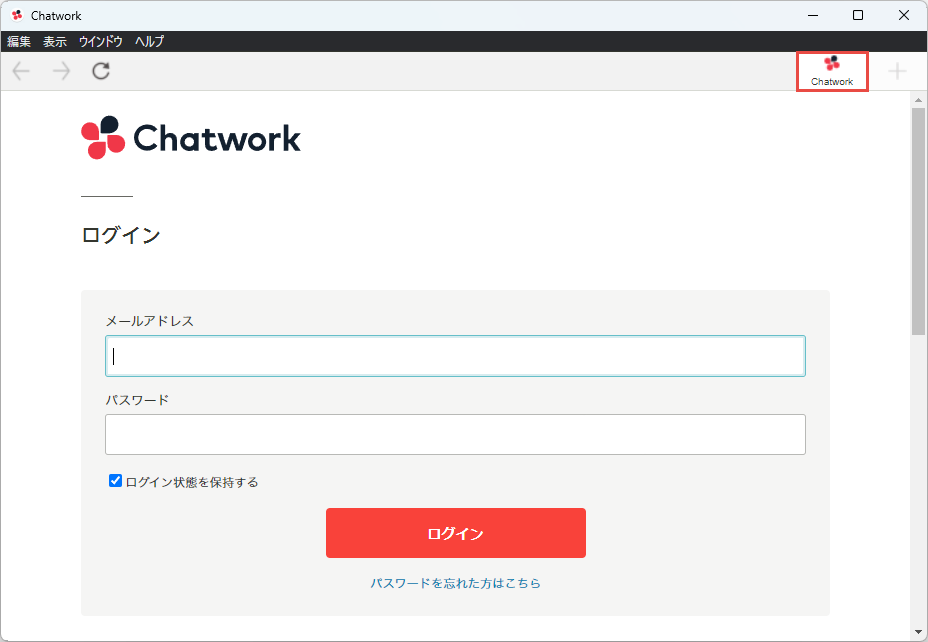This screenshot has width=928, height=642.
Task: Click the large Chatwork logo on page
Action: [191, 138]
